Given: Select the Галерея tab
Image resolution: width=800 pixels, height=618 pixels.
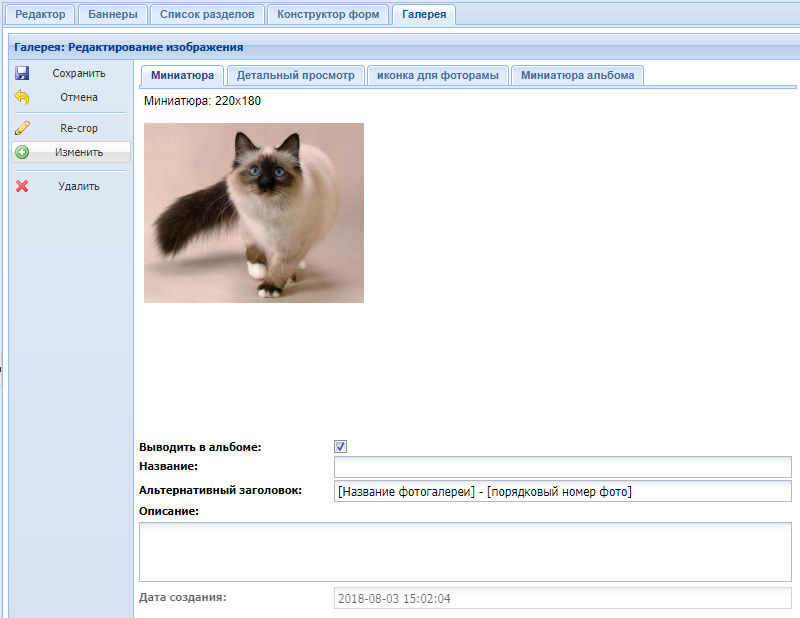Looking at the screenshot, I should [424, 14].
